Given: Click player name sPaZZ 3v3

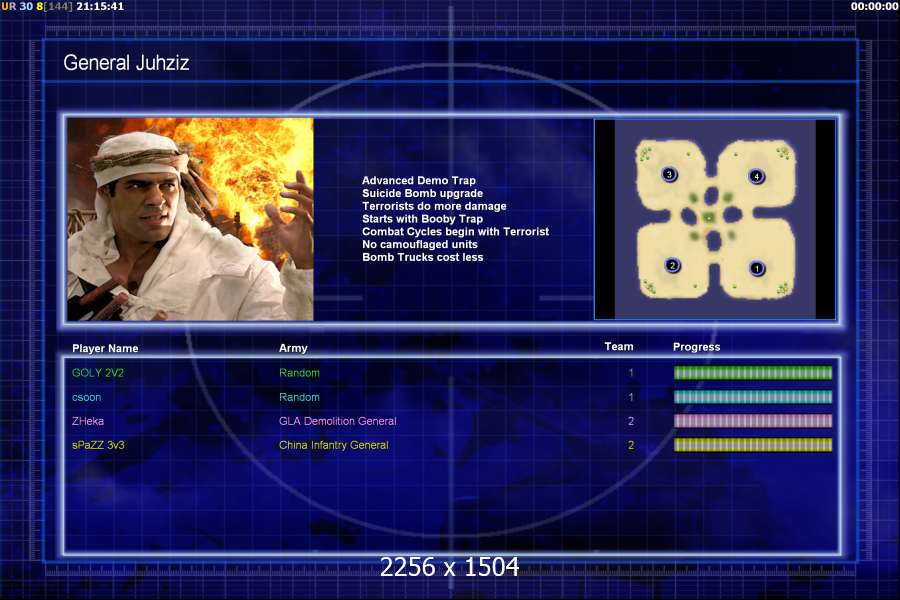Looking at the screenshot, I should pos(98,445).
